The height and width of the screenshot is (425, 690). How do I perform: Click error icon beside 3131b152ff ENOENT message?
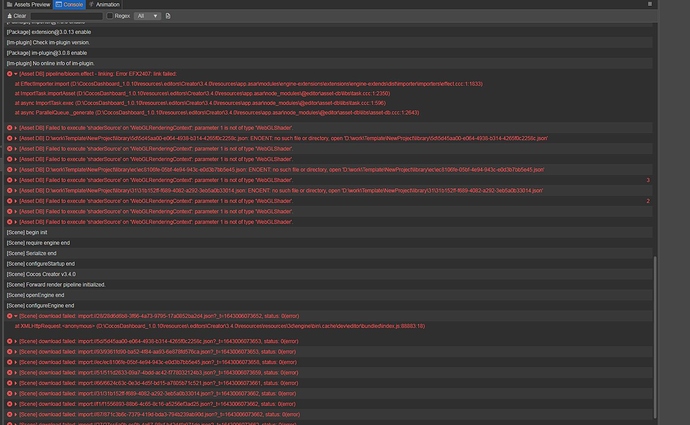point(9,190)
